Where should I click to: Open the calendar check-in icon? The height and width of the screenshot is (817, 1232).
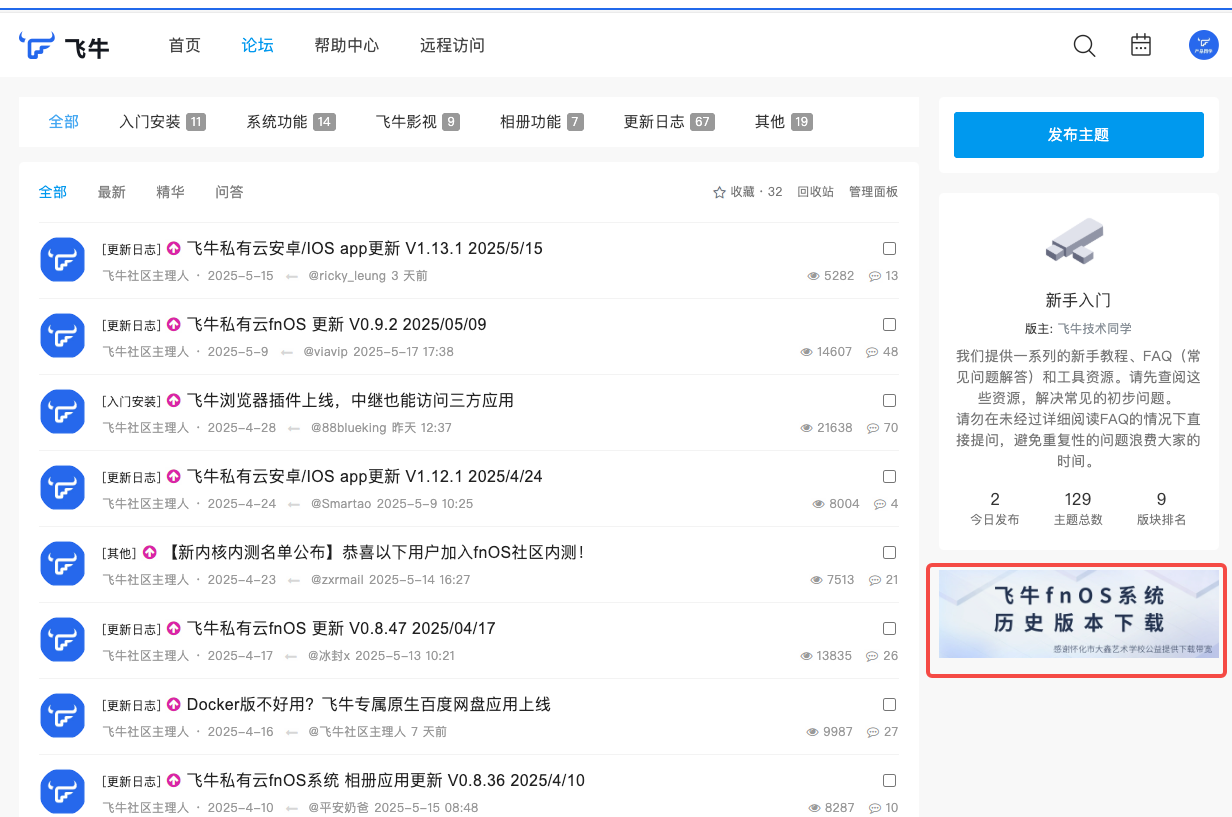click(x=1141, y=45)
